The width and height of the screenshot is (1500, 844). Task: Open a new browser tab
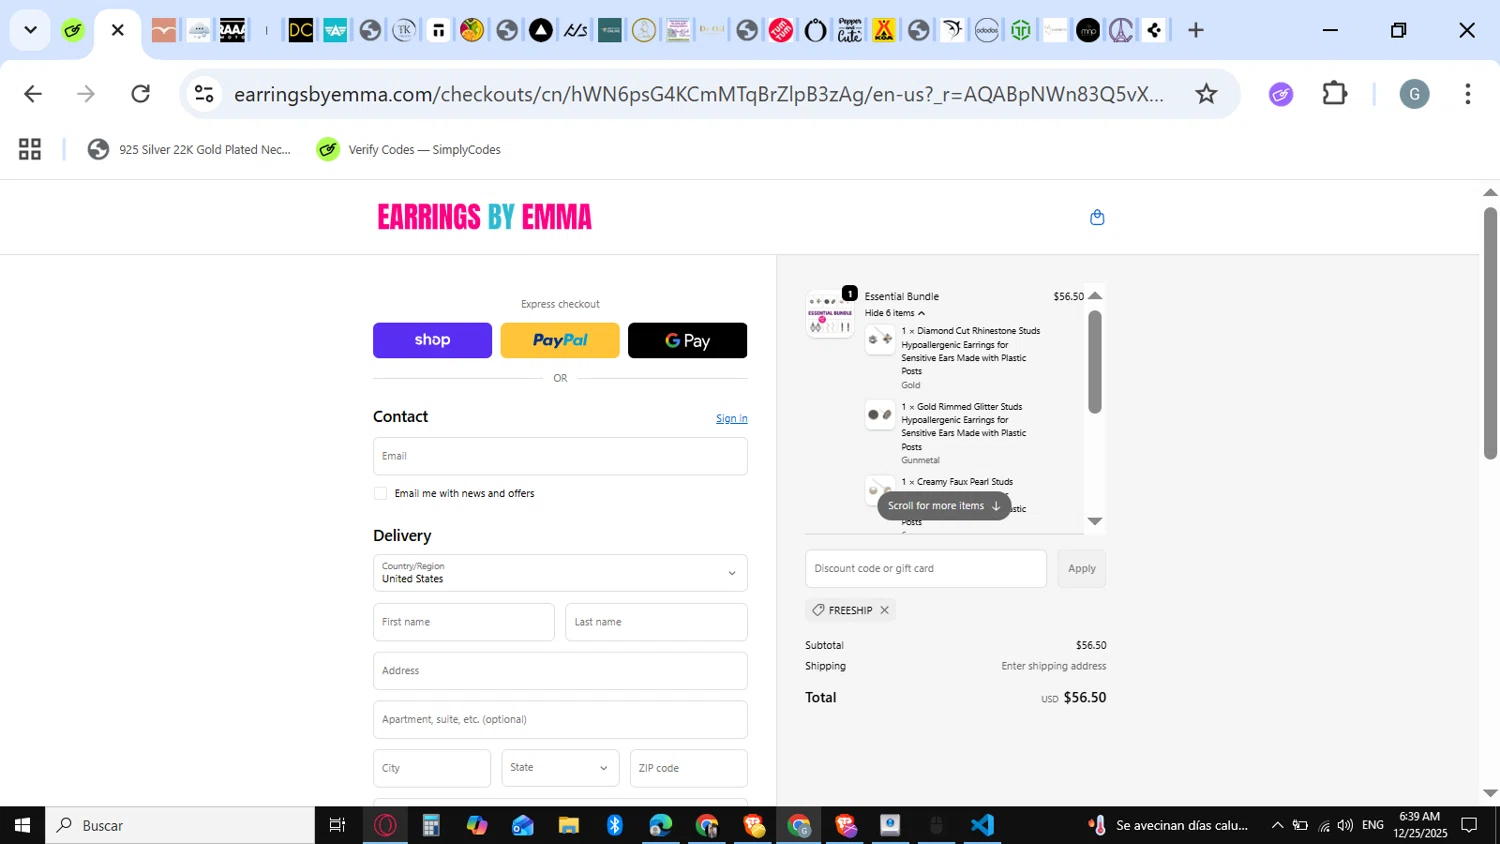[1196, 30]
